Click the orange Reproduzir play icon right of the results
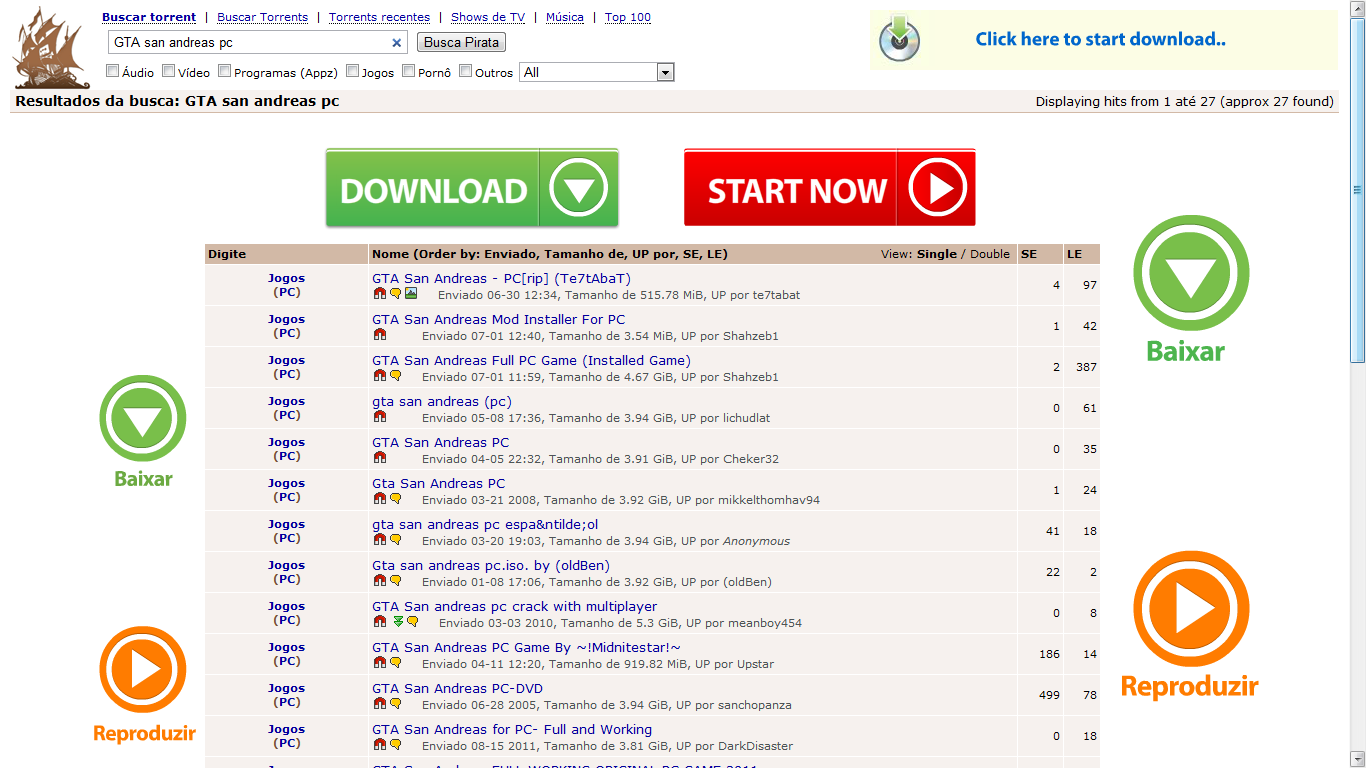 click(1191, 609)
